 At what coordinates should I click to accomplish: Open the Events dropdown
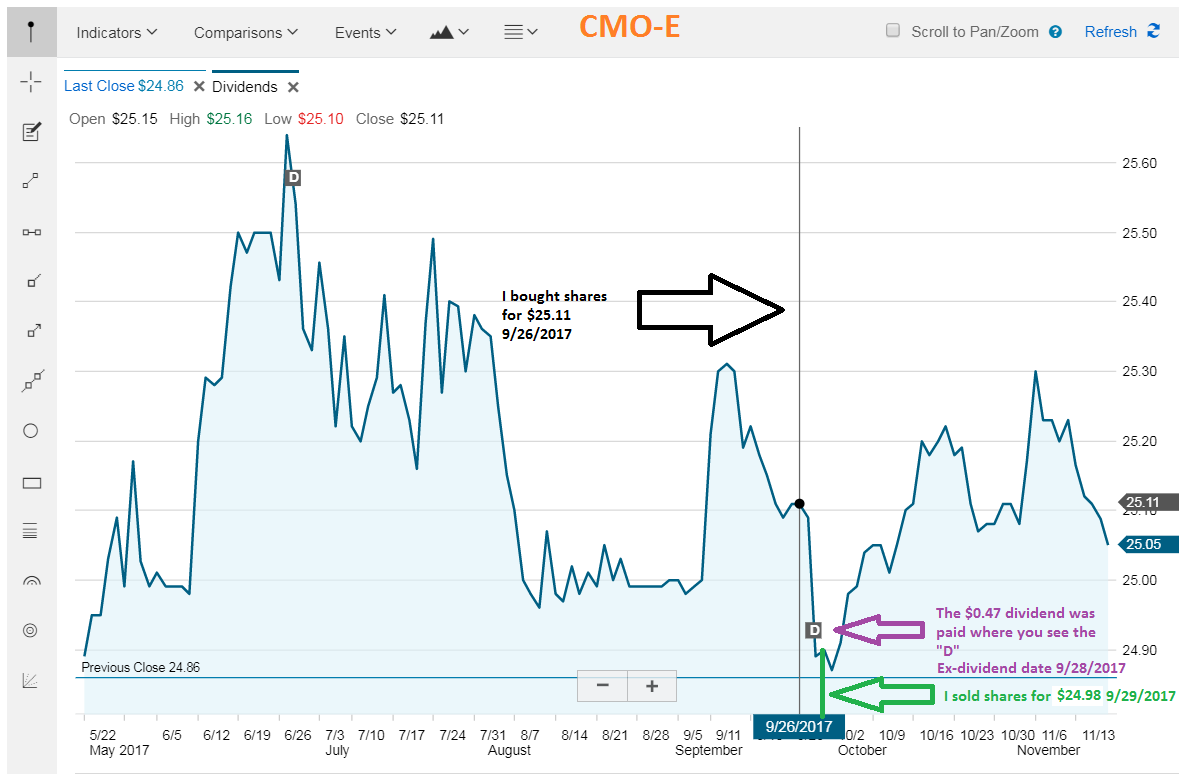point(366,32)
